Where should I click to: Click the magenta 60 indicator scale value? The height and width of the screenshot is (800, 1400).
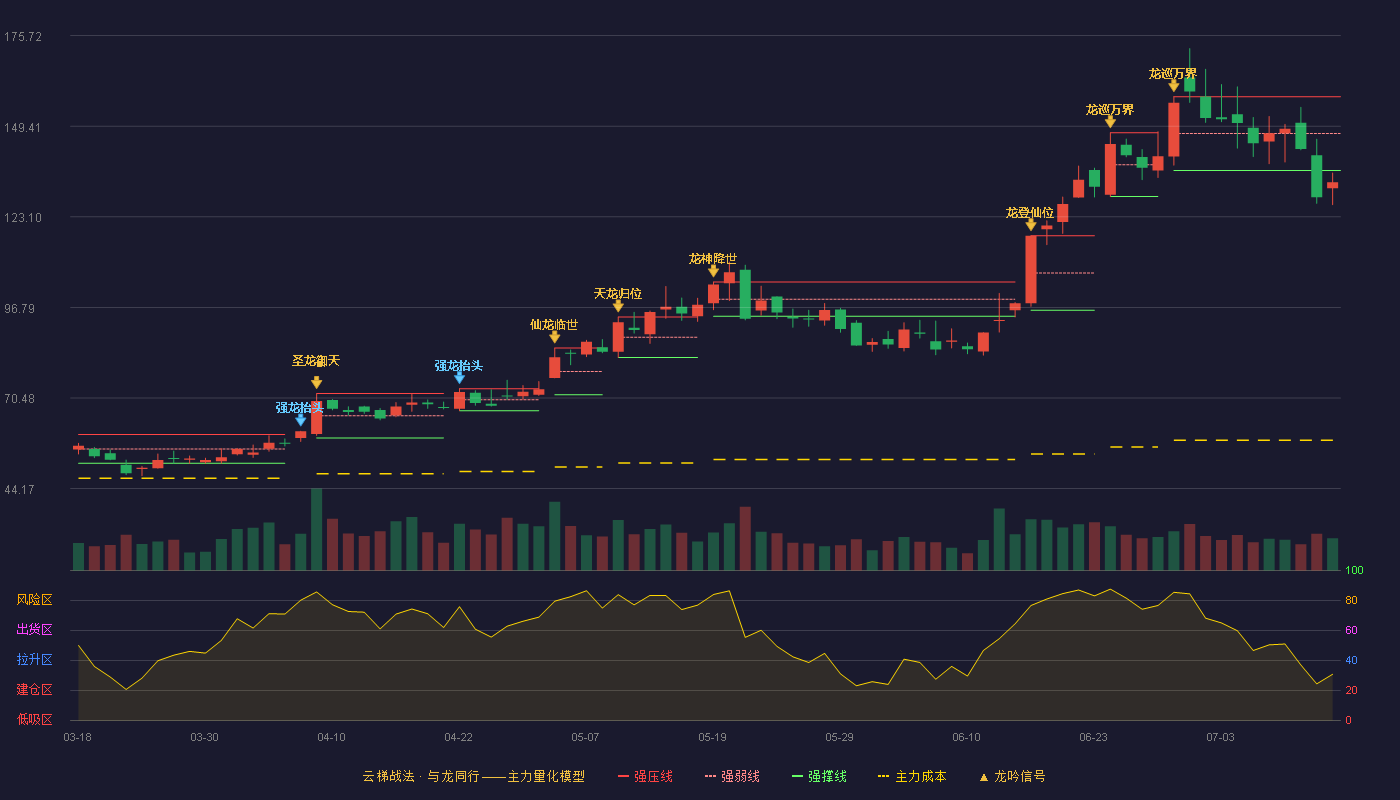tap(1351, 630)
